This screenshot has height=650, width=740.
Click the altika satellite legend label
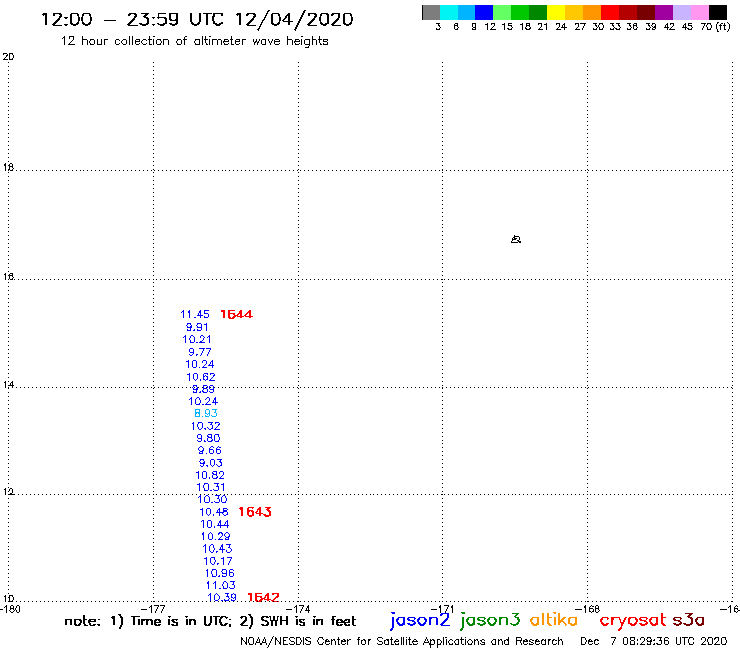click(554, 620)
